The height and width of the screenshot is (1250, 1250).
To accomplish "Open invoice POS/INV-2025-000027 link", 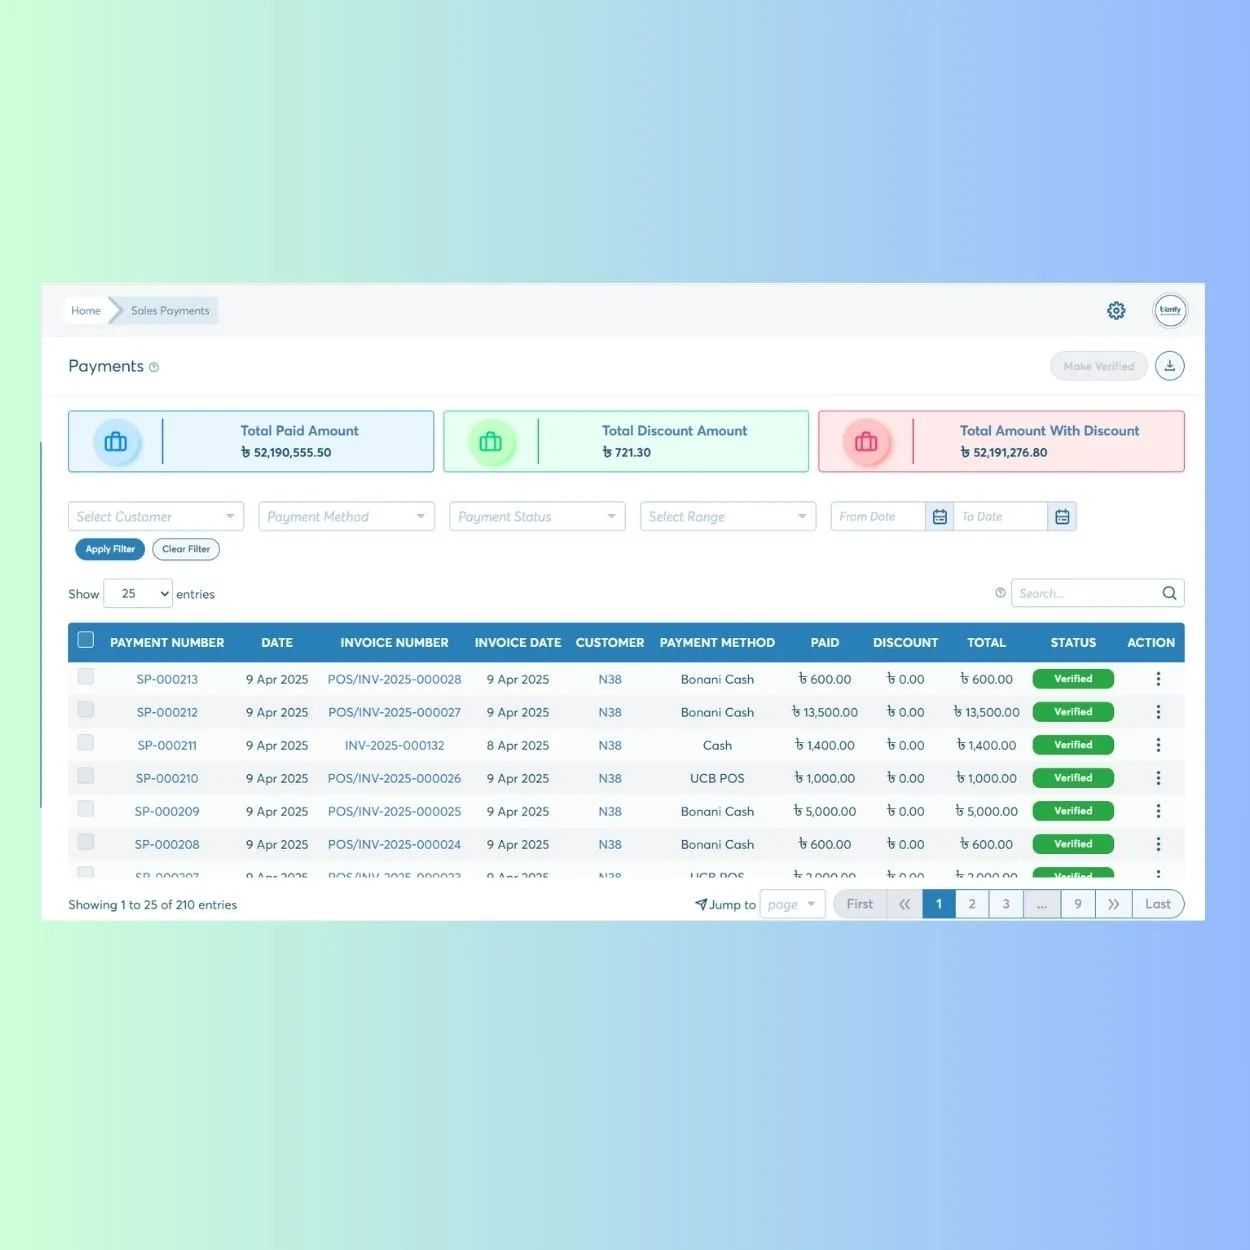I will 394,711.
